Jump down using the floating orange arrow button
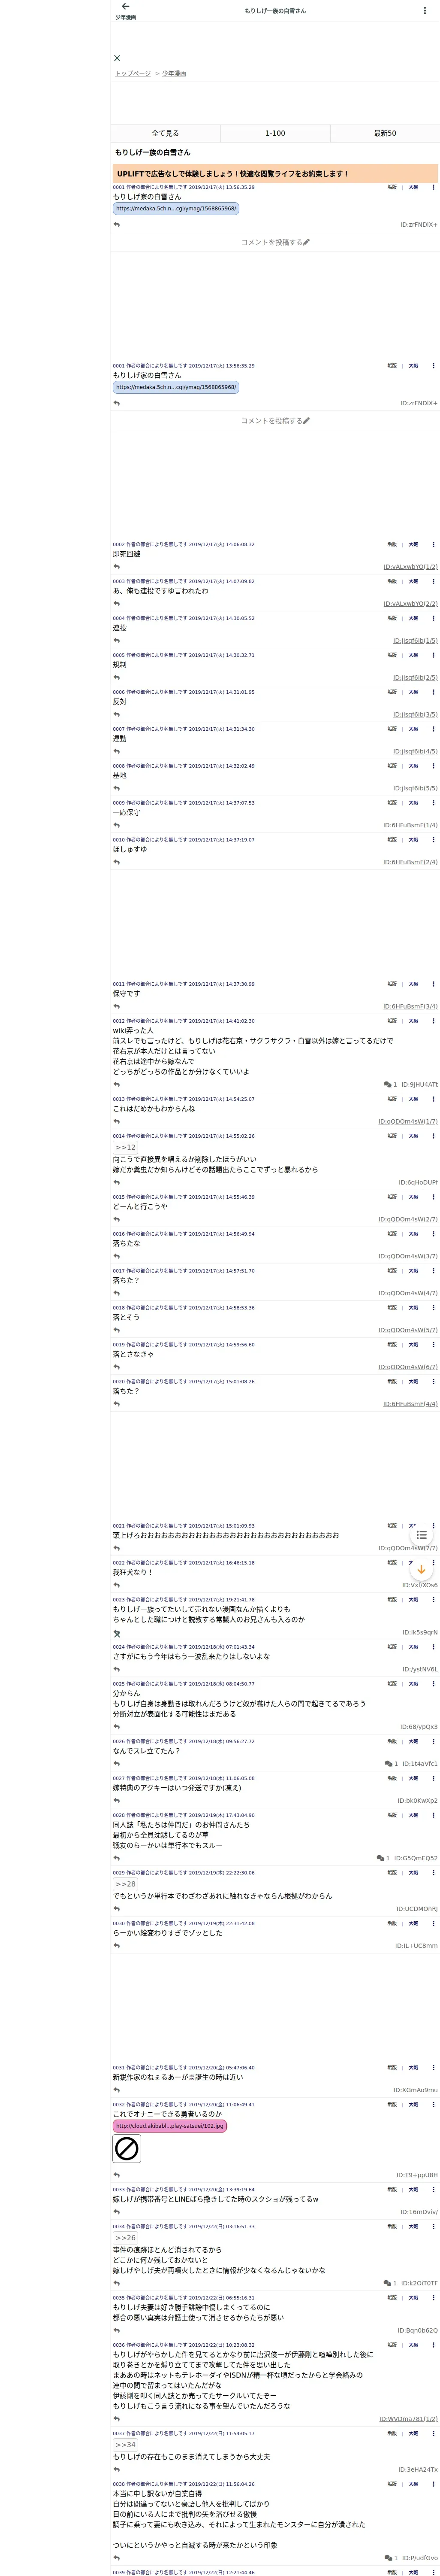 pyautogui.click(x=421, y=1570)
